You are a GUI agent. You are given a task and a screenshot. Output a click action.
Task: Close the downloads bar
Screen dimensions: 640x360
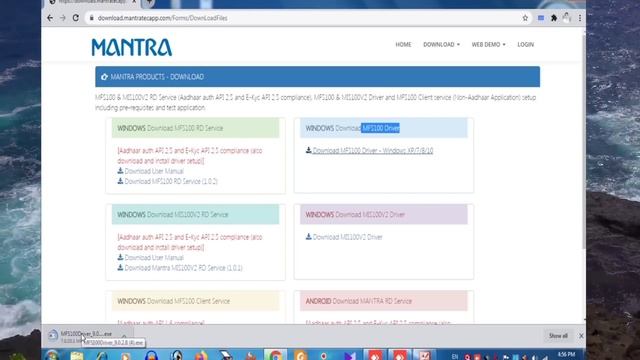point(581,336)
